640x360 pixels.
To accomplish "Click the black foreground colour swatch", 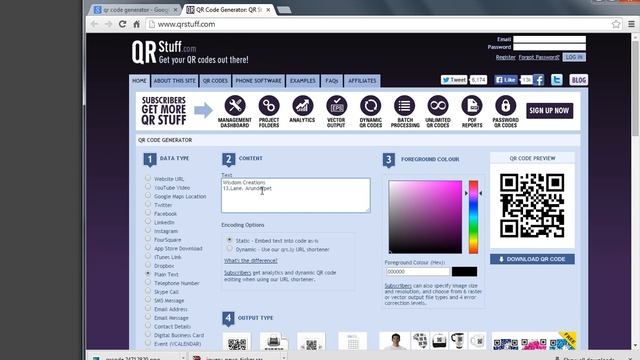I will pos(464,271).
